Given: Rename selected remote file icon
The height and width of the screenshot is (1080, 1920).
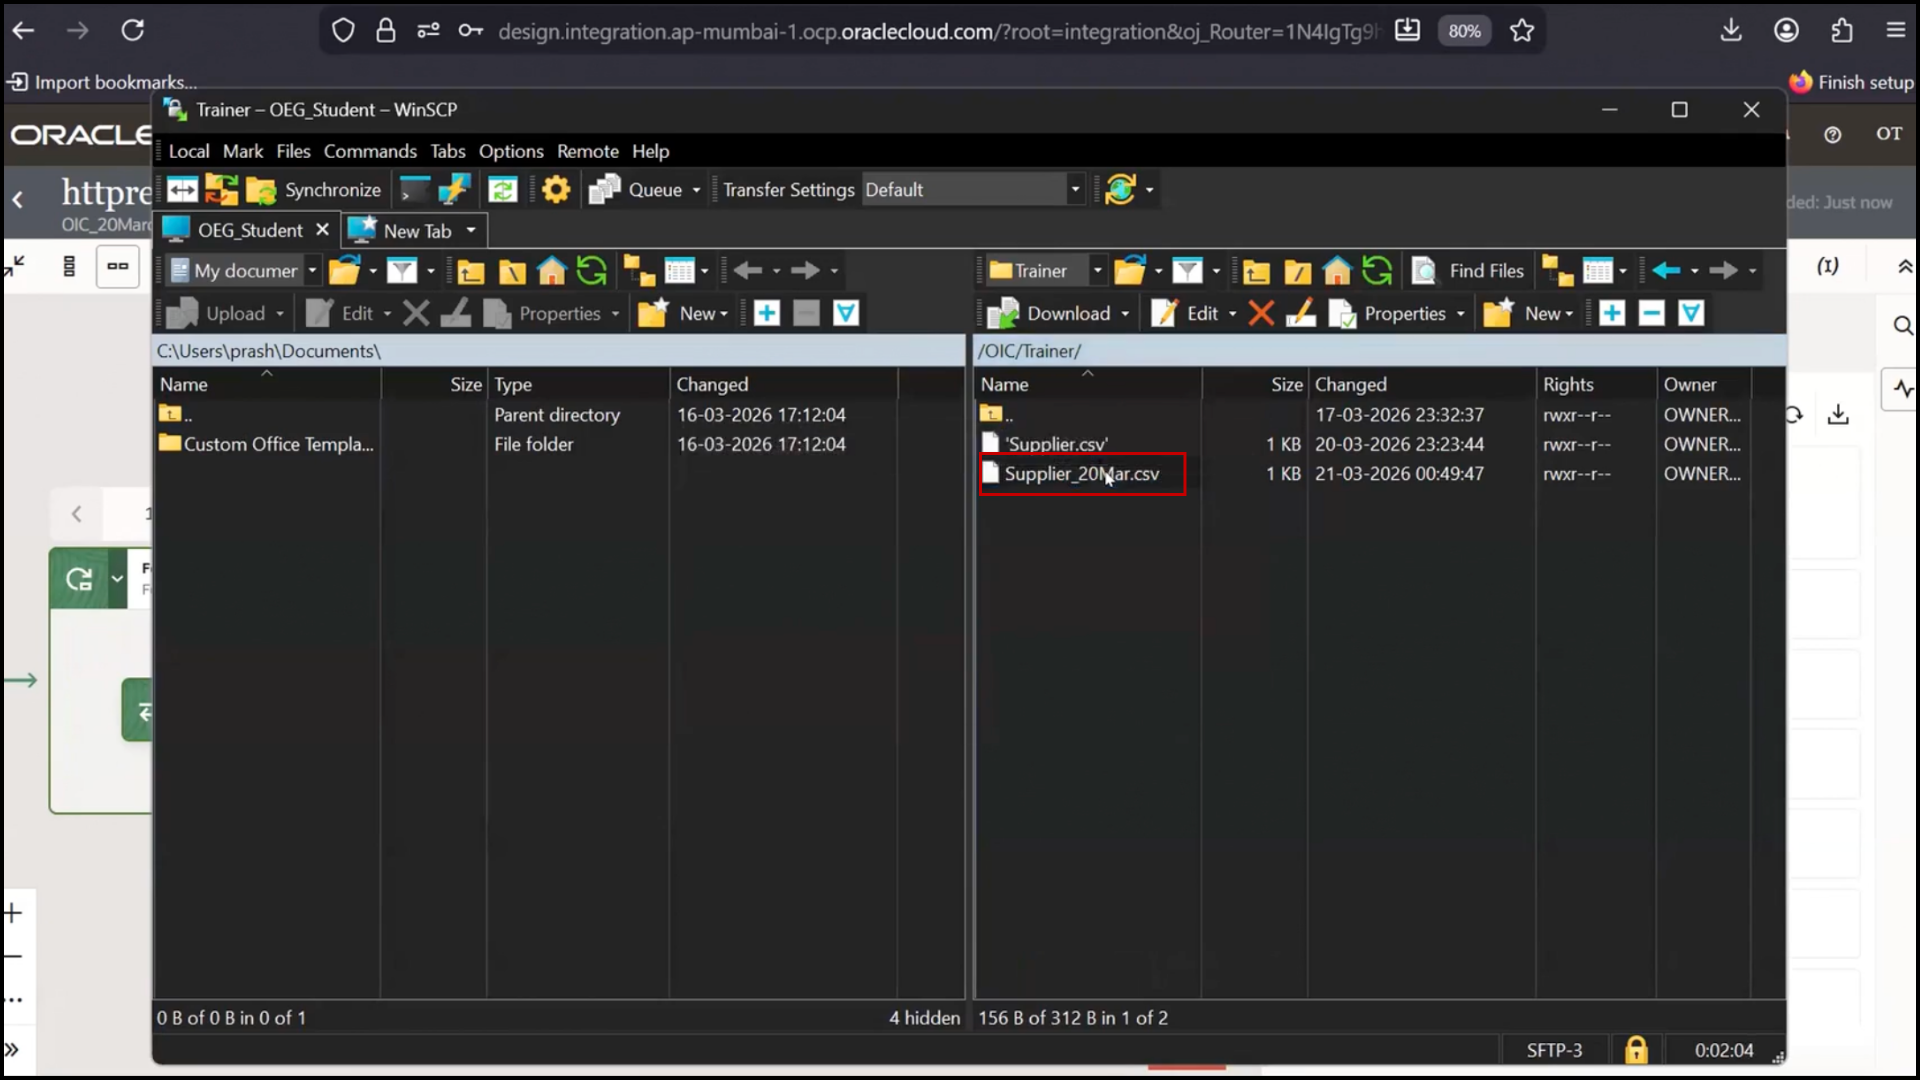Looking at the screenshot, I should coord(1300,314).
